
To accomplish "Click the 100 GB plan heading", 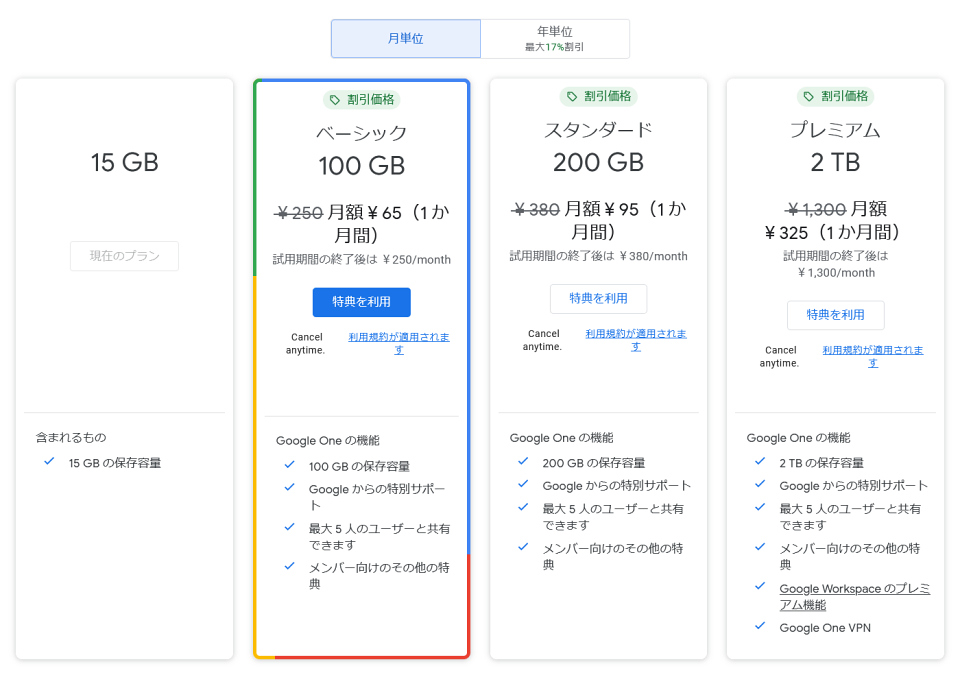I will click(361, 165).
